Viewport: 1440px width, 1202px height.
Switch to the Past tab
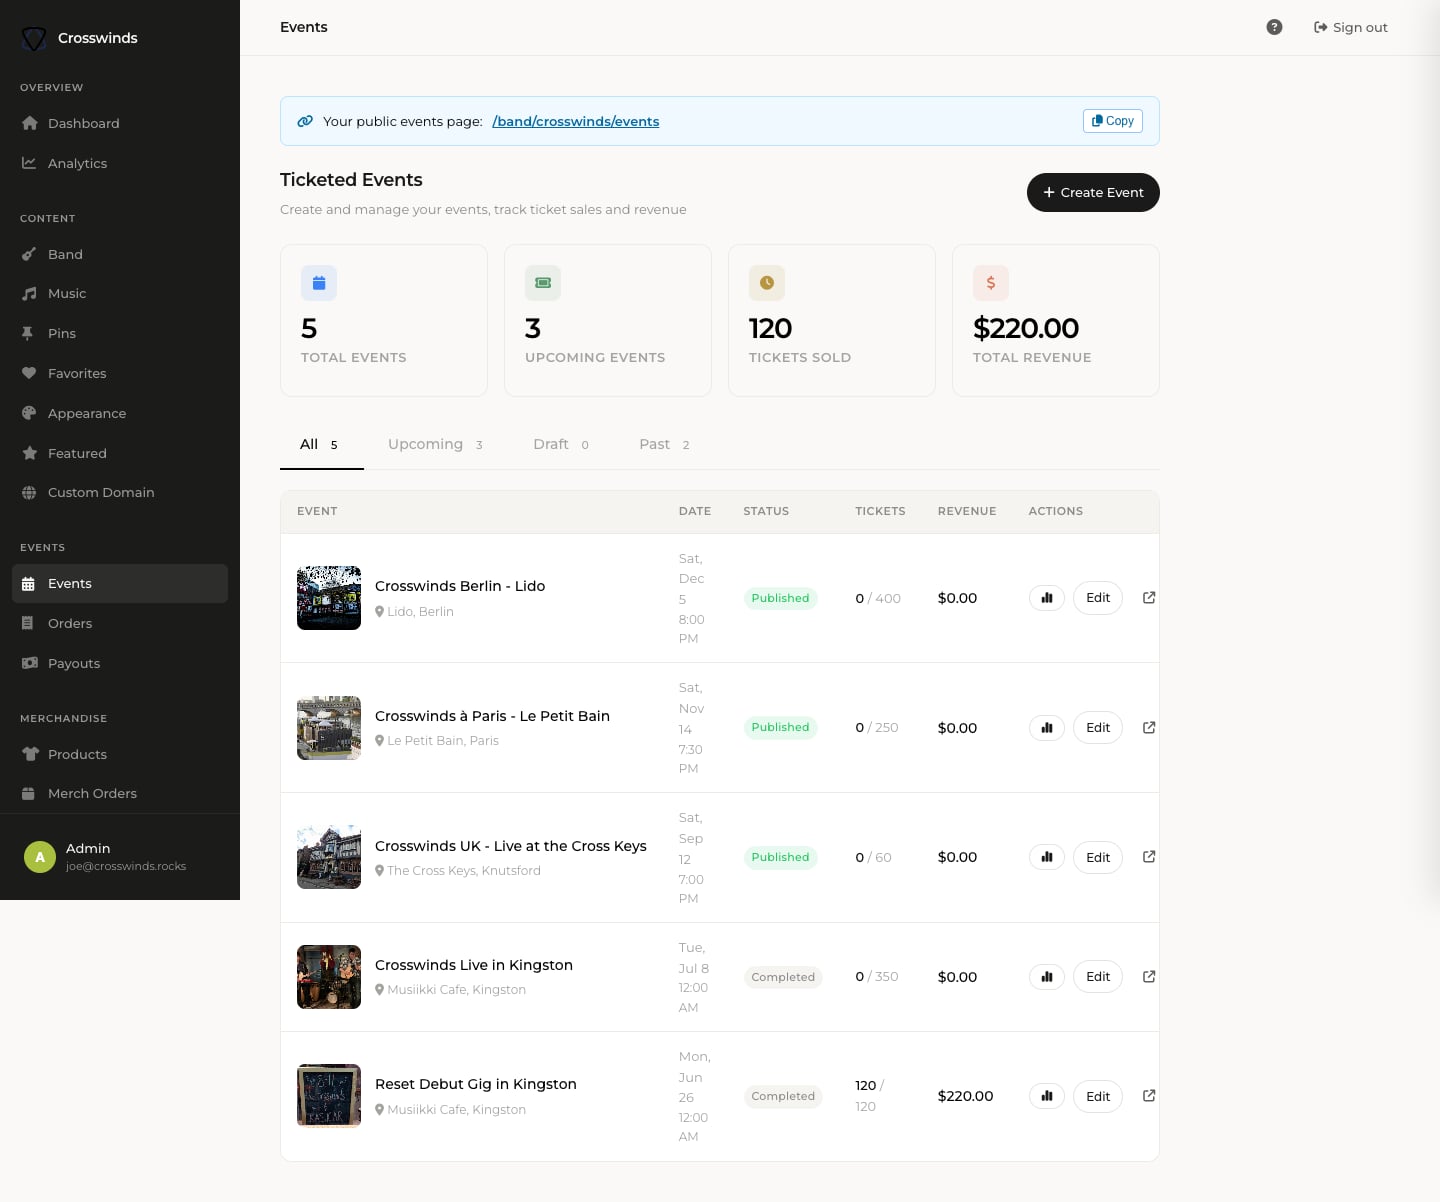coord(665,444)
